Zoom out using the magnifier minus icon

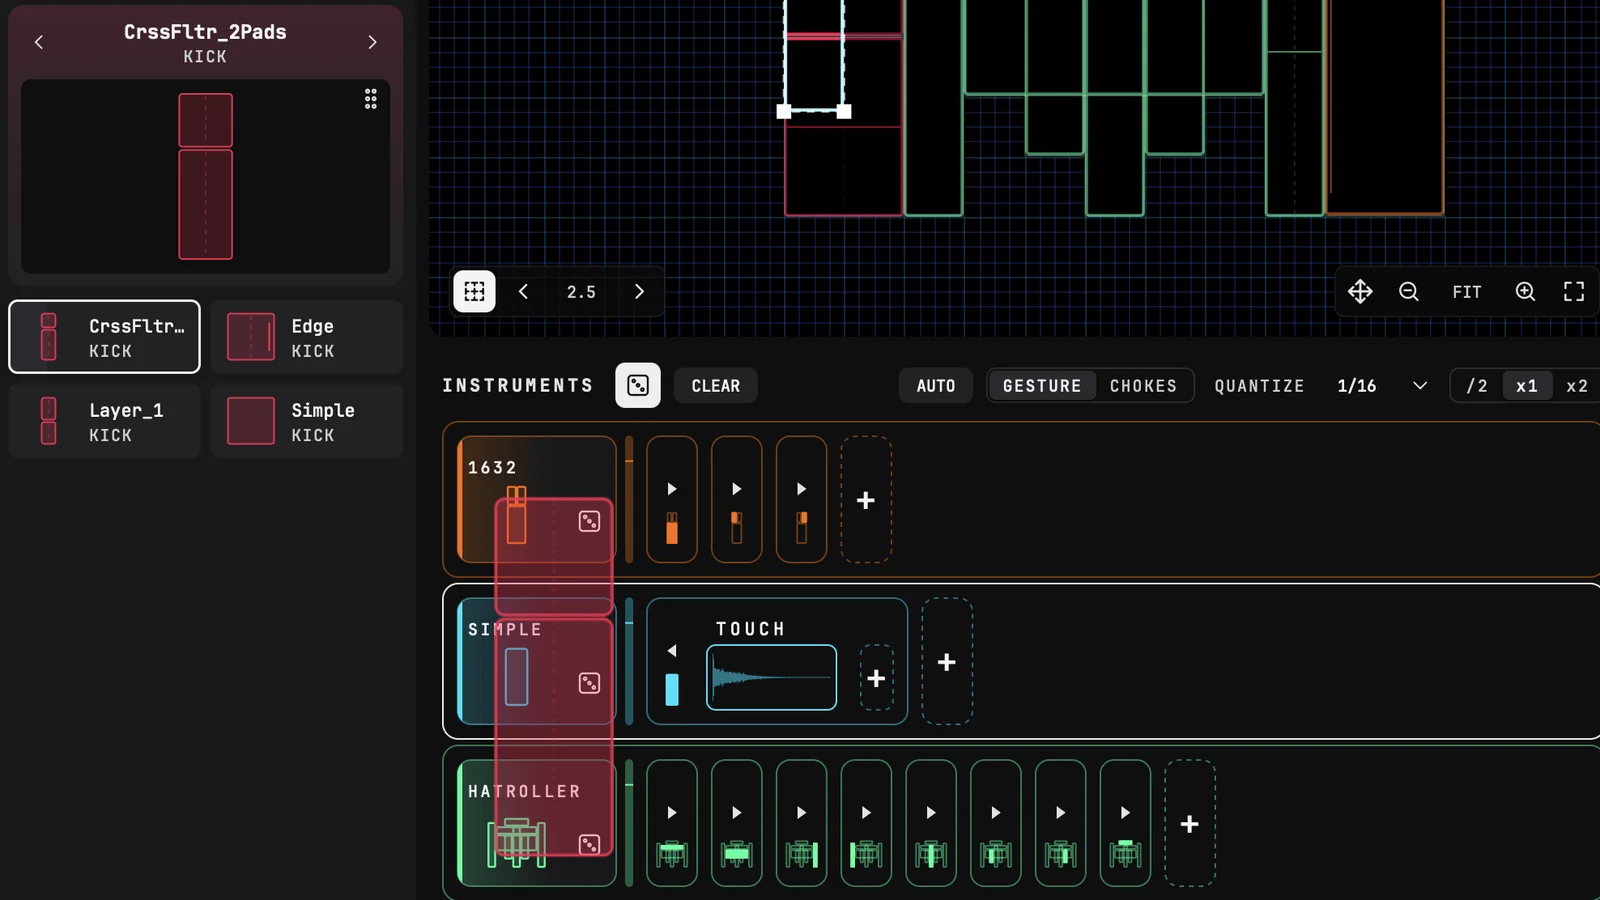(x=1409, y=291)
